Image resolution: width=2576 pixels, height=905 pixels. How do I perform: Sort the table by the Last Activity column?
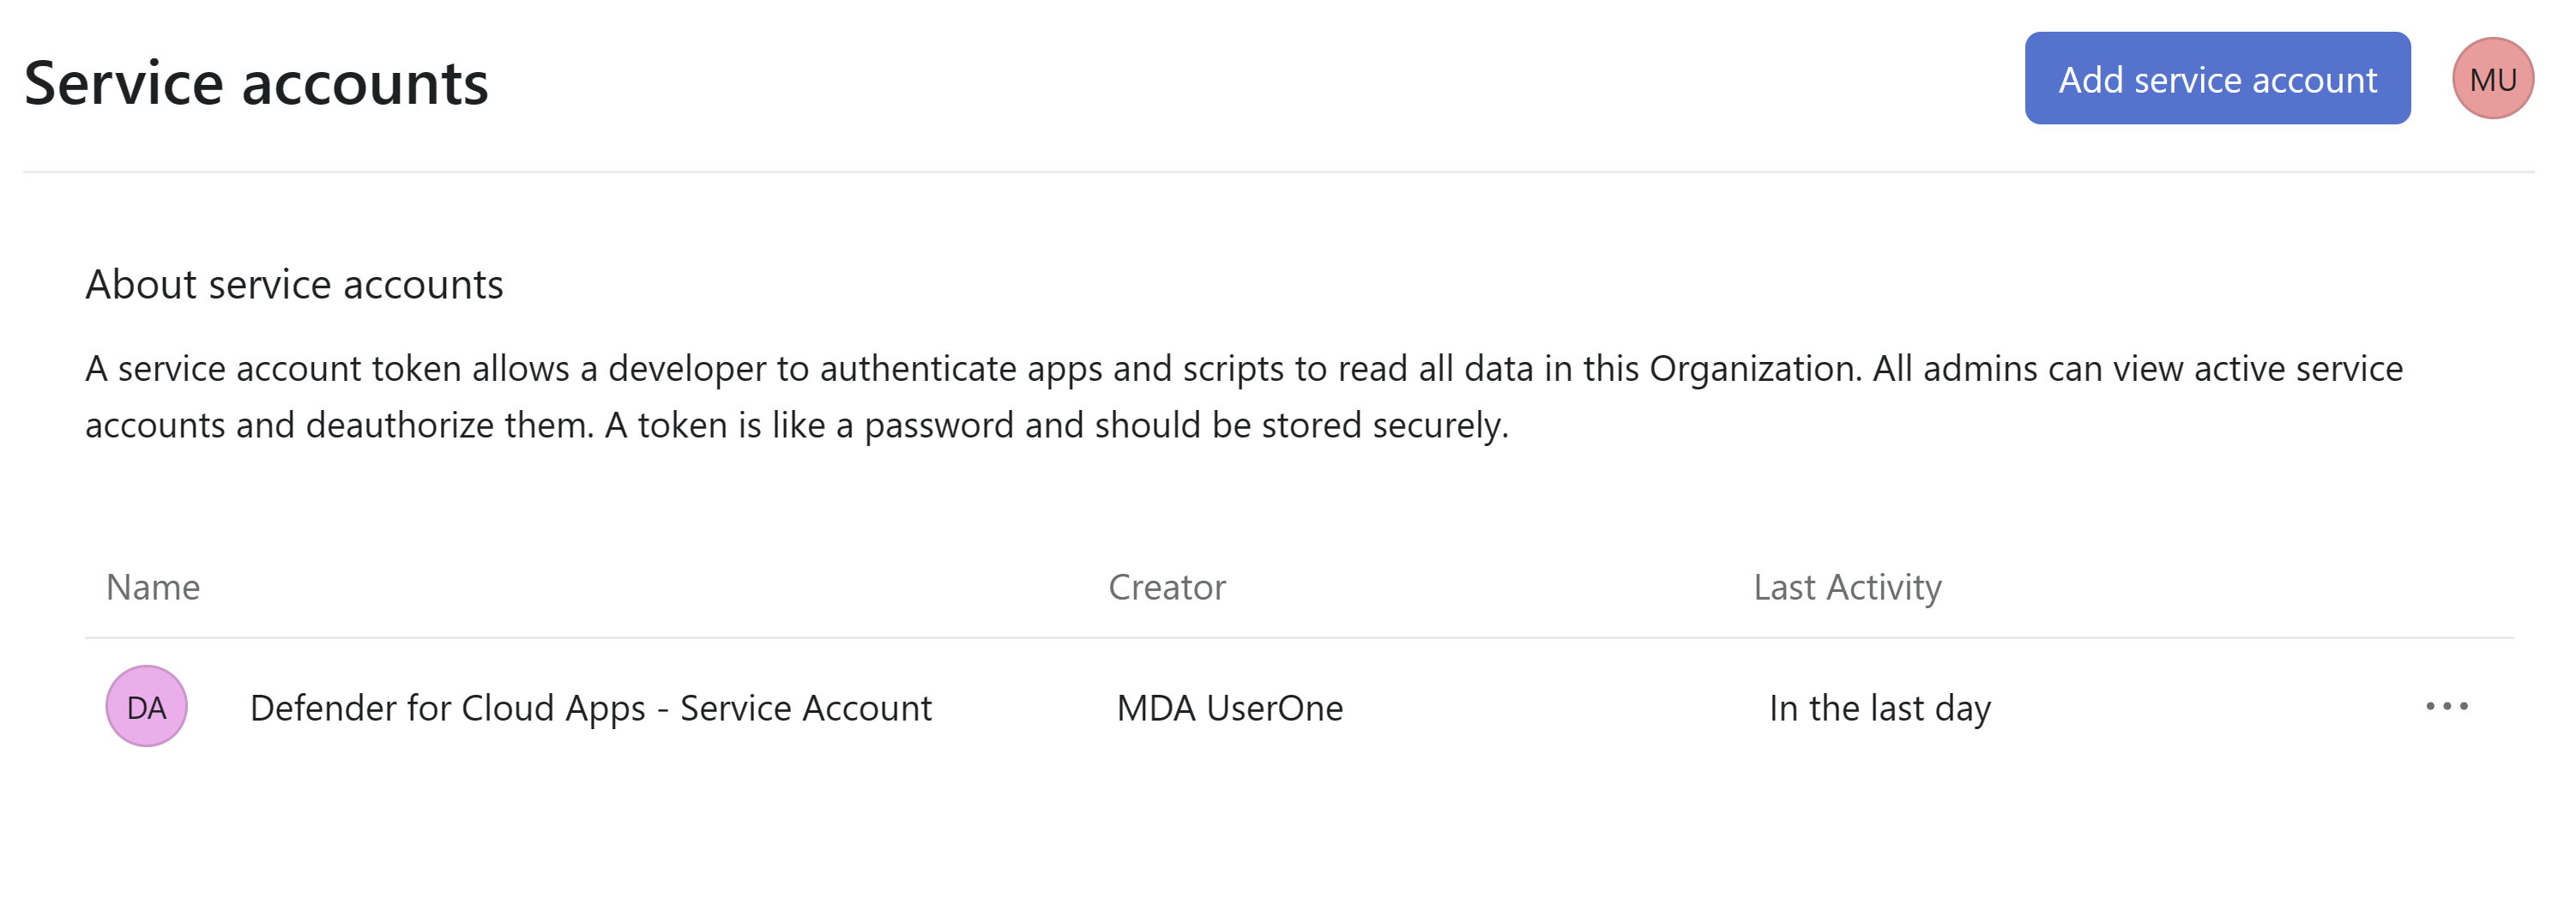(1847, 587)
